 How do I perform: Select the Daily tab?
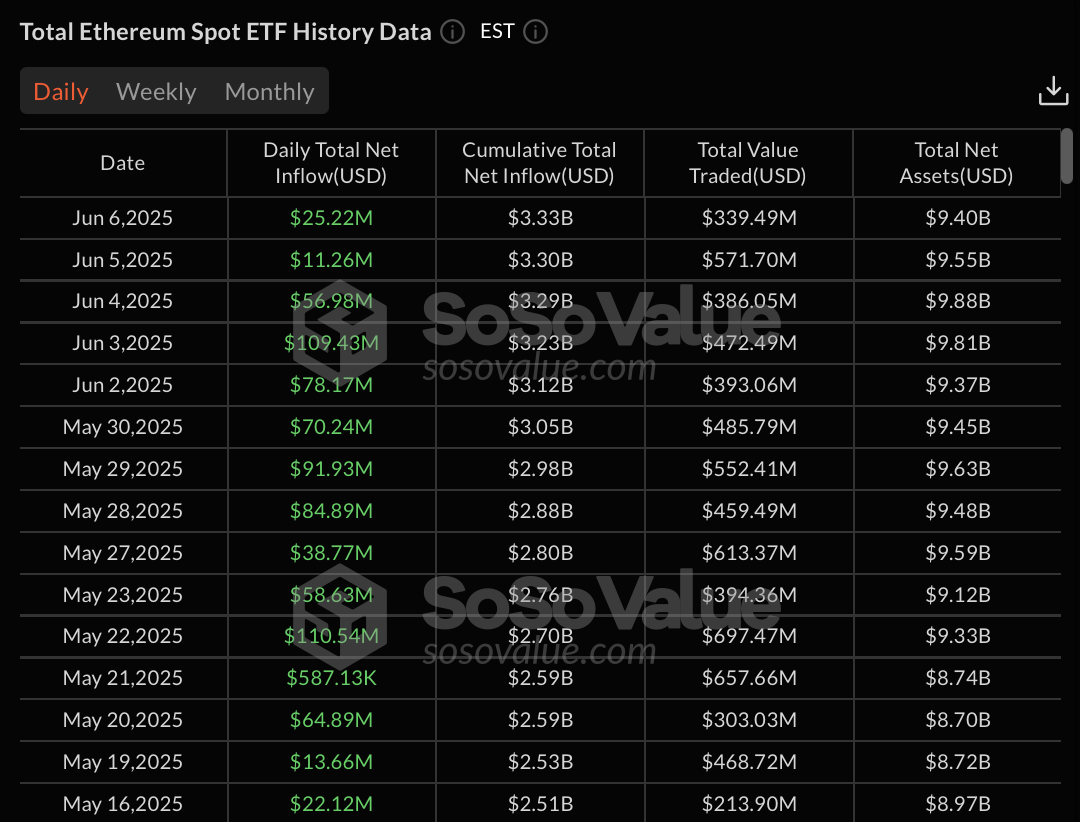click(61, 92)
